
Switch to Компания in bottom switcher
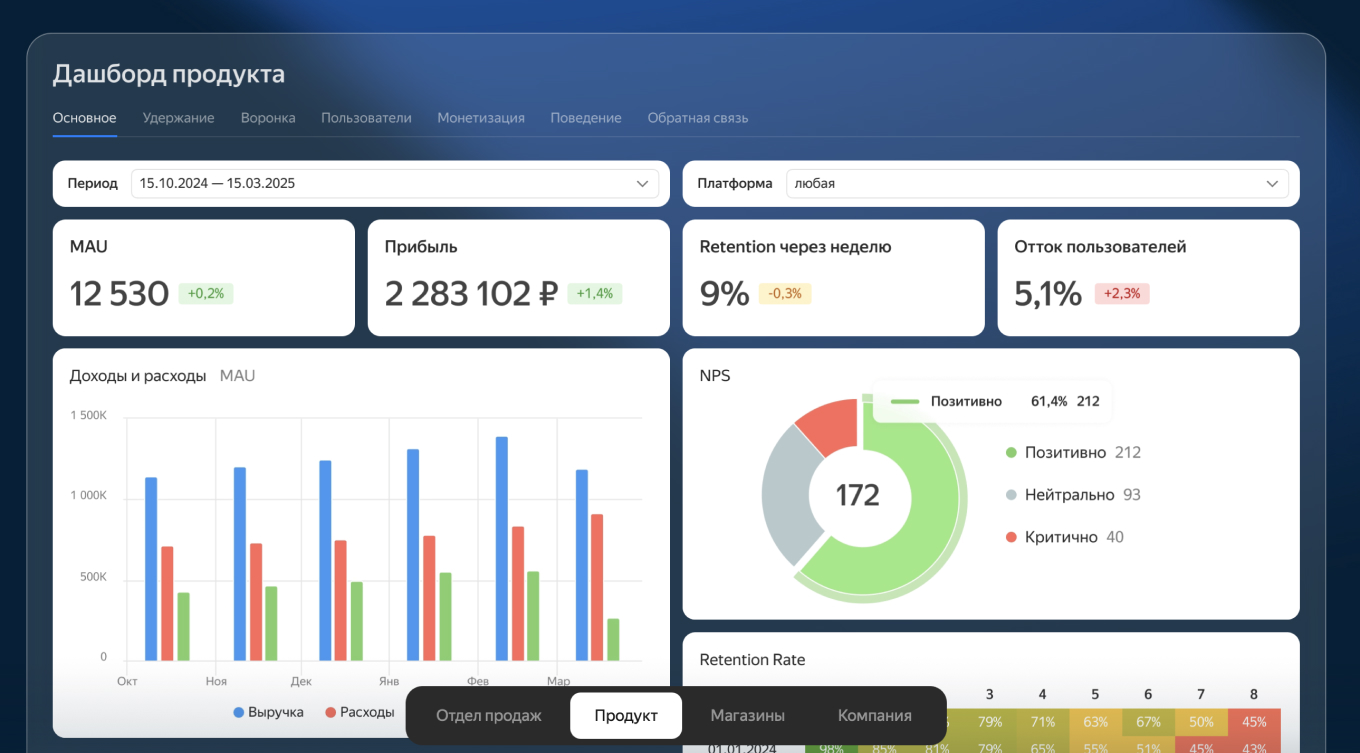tap(875, 716)
